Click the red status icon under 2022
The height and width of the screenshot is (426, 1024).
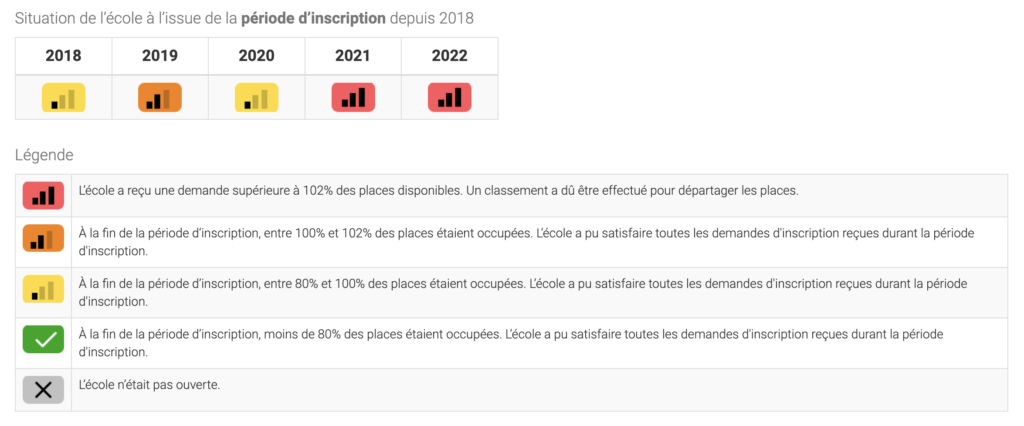pyautogui.click(x=450, y=97)
